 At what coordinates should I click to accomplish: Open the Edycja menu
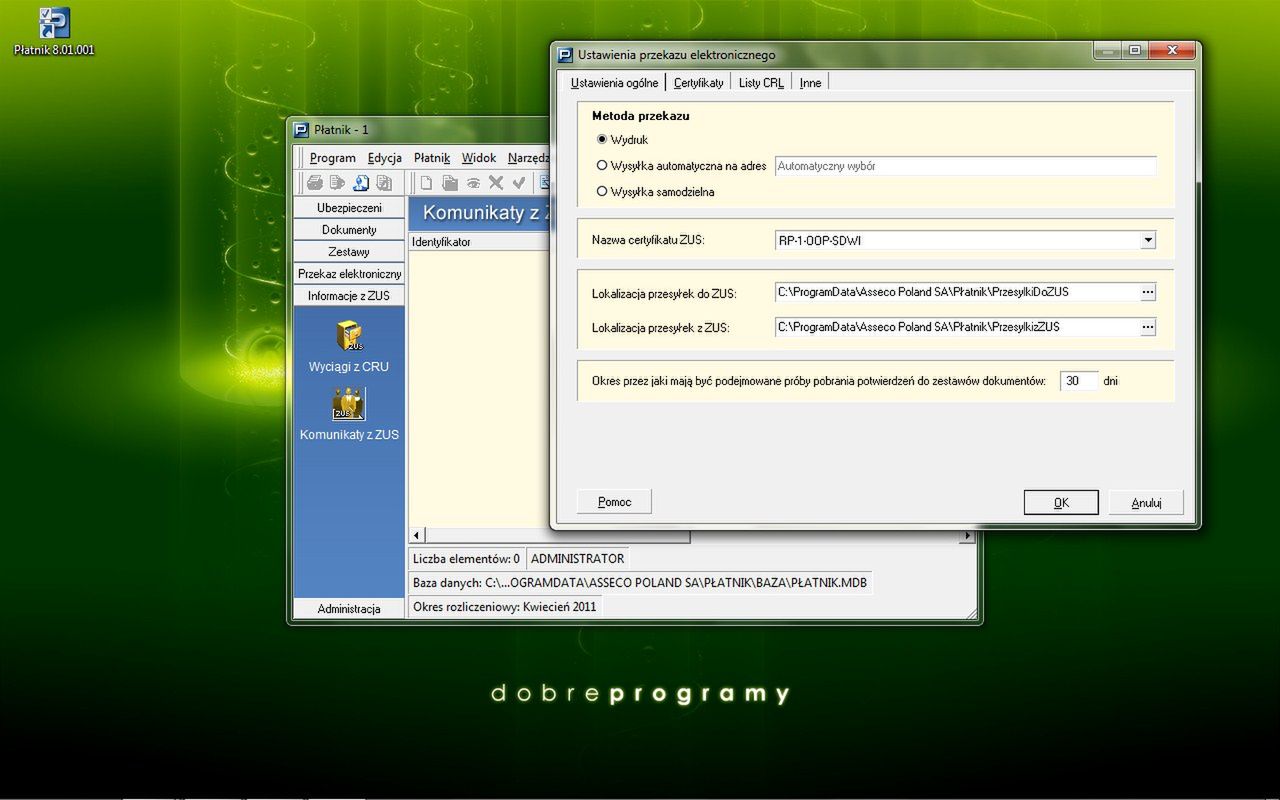(384, 158)
